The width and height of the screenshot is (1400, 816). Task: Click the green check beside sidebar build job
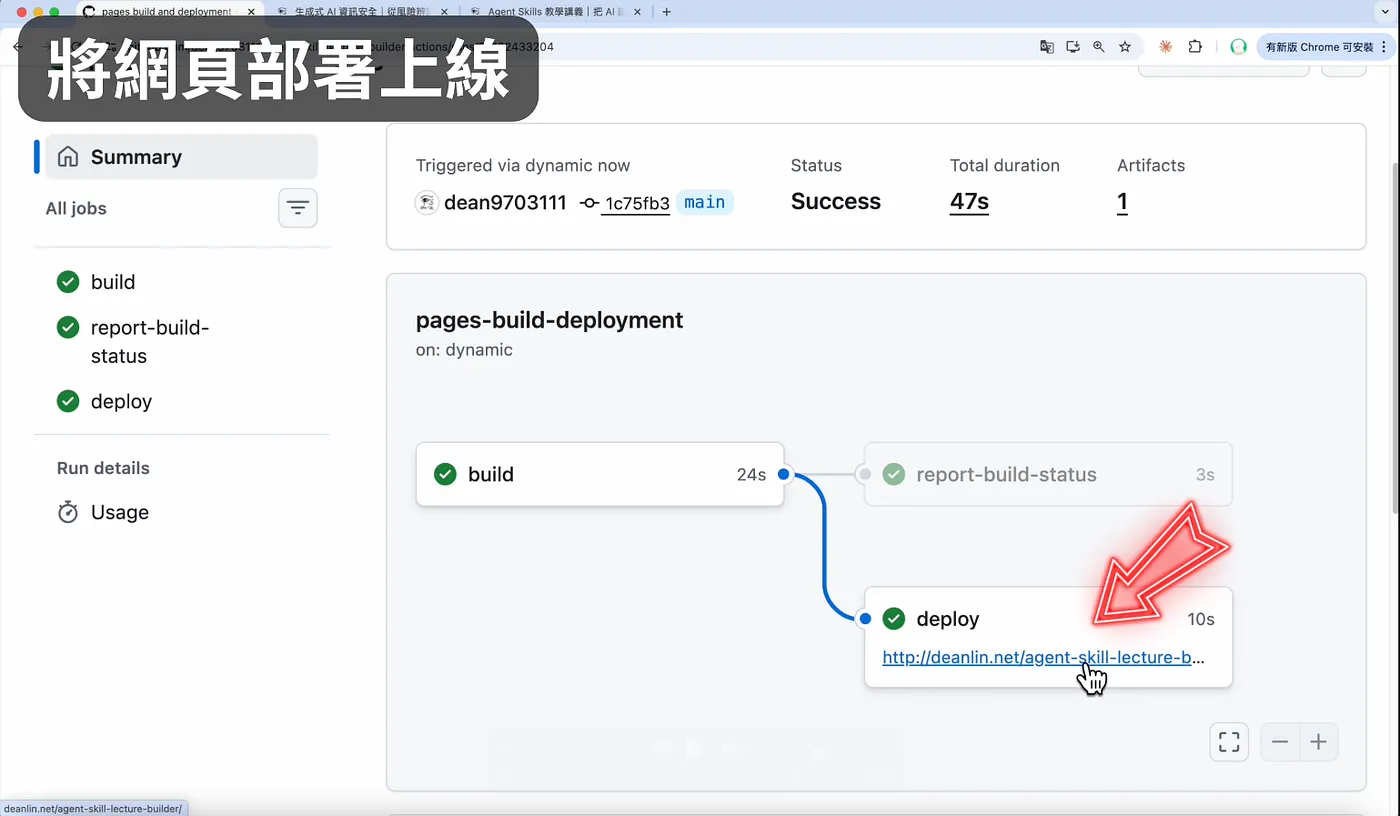[x=68, y=282]
